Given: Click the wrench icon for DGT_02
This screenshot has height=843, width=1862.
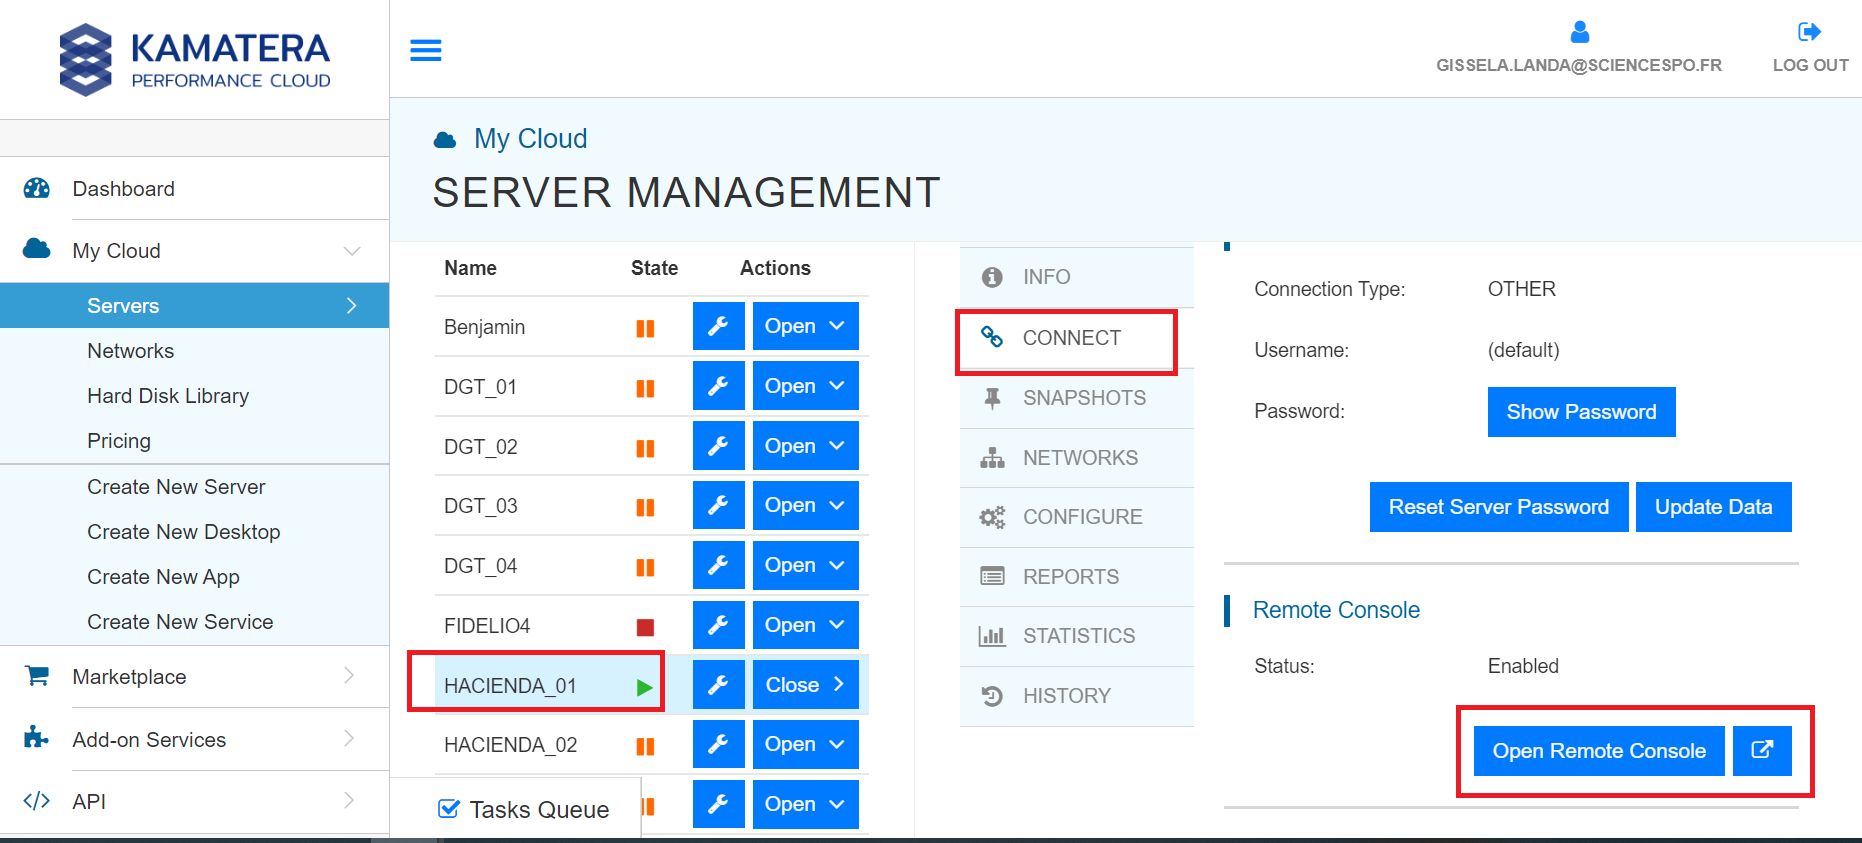Looking at the screenshot, I should click(x=719, y=446).
